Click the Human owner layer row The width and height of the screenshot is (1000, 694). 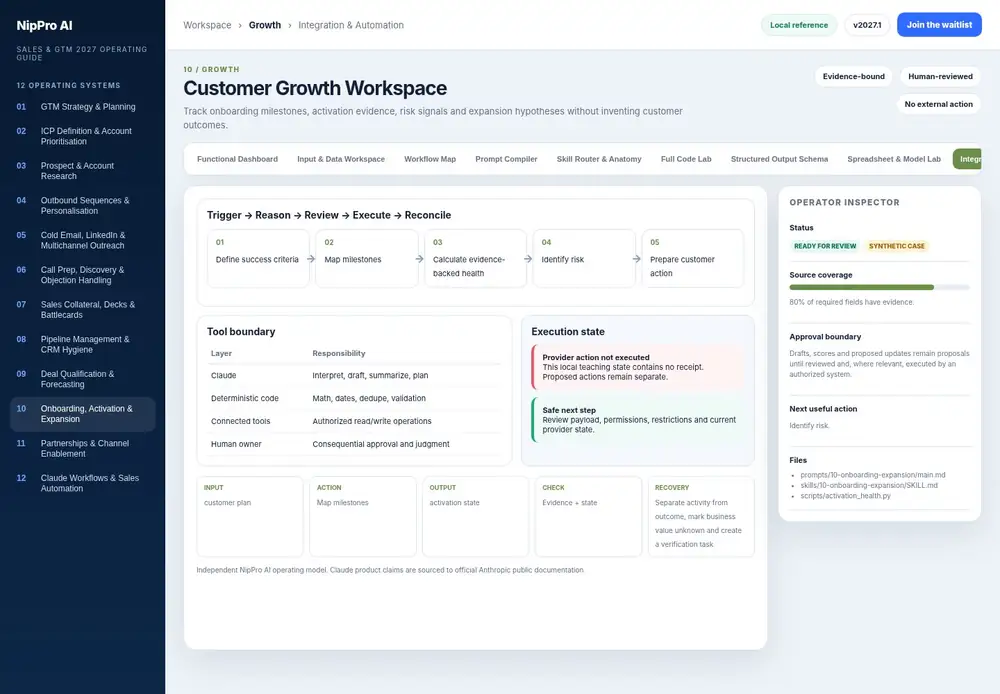point(354,444)
